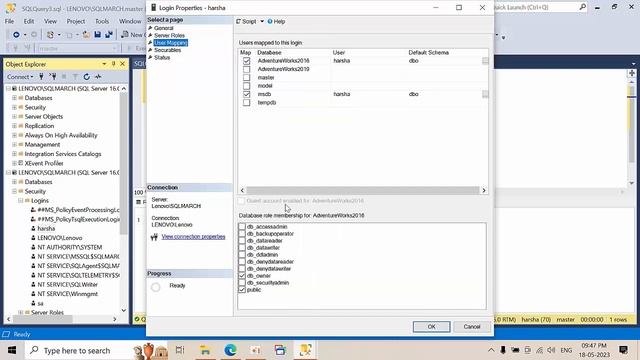Open Object Explorer window position dropdown
640x360 pixels.
[x=104, y=64]
